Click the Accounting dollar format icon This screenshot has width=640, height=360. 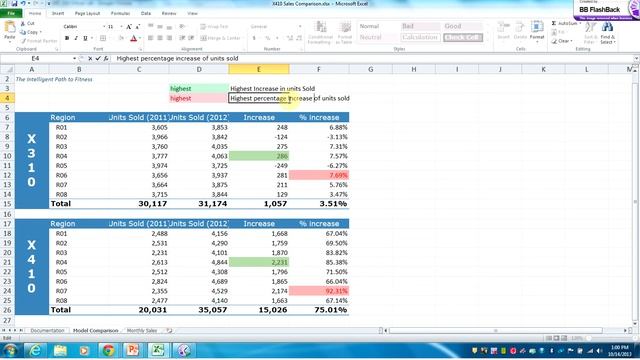point(254,38)
